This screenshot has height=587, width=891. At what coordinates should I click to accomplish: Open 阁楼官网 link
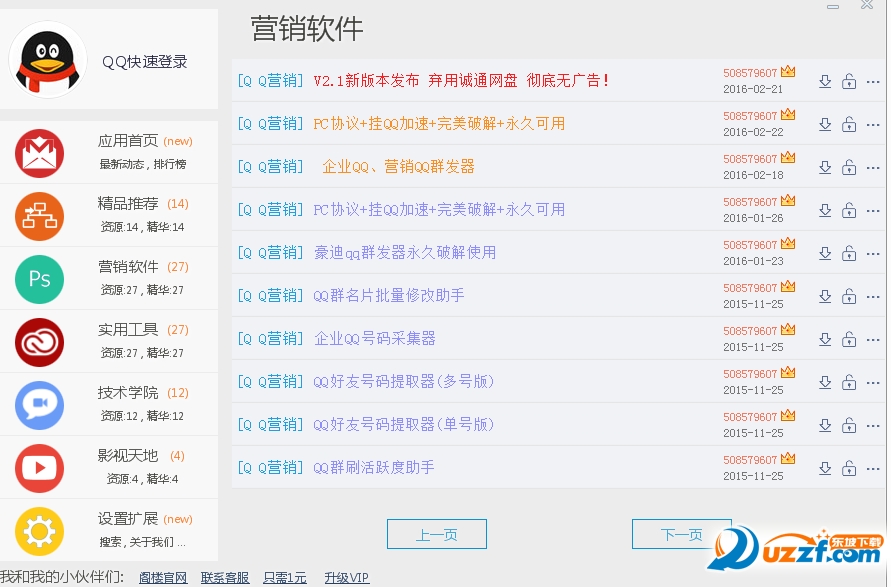(x=163, y=578)
